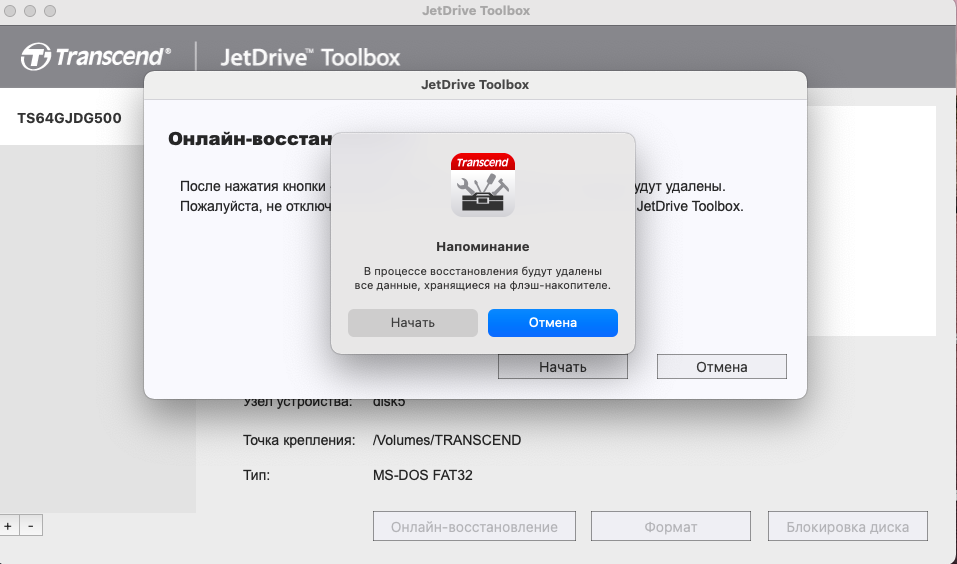
Task: Select the TS64GJDG500 device in sidebar
Action: pyautogui.click(x=72, y=118)
